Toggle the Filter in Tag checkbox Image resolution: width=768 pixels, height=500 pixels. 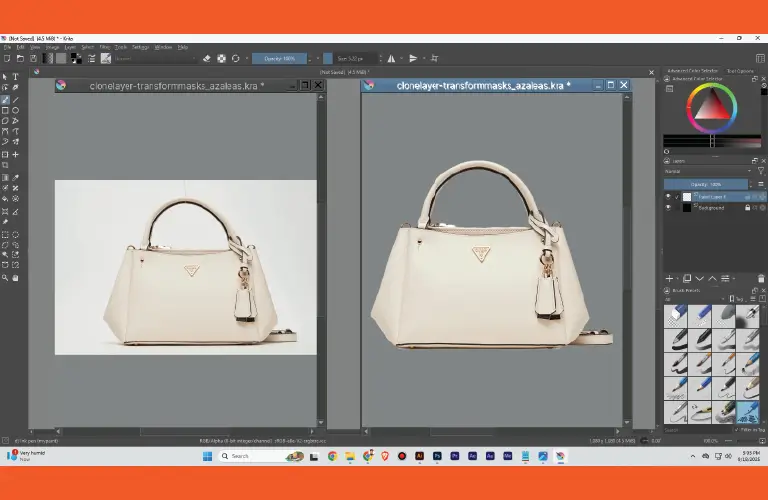735,430
